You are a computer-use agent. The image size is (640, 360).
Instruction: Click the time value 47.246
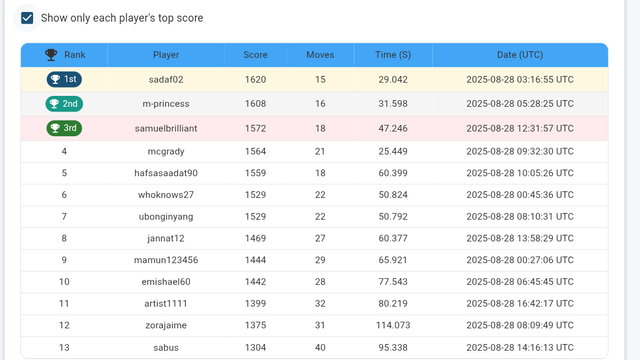click(x=393, y=129)
